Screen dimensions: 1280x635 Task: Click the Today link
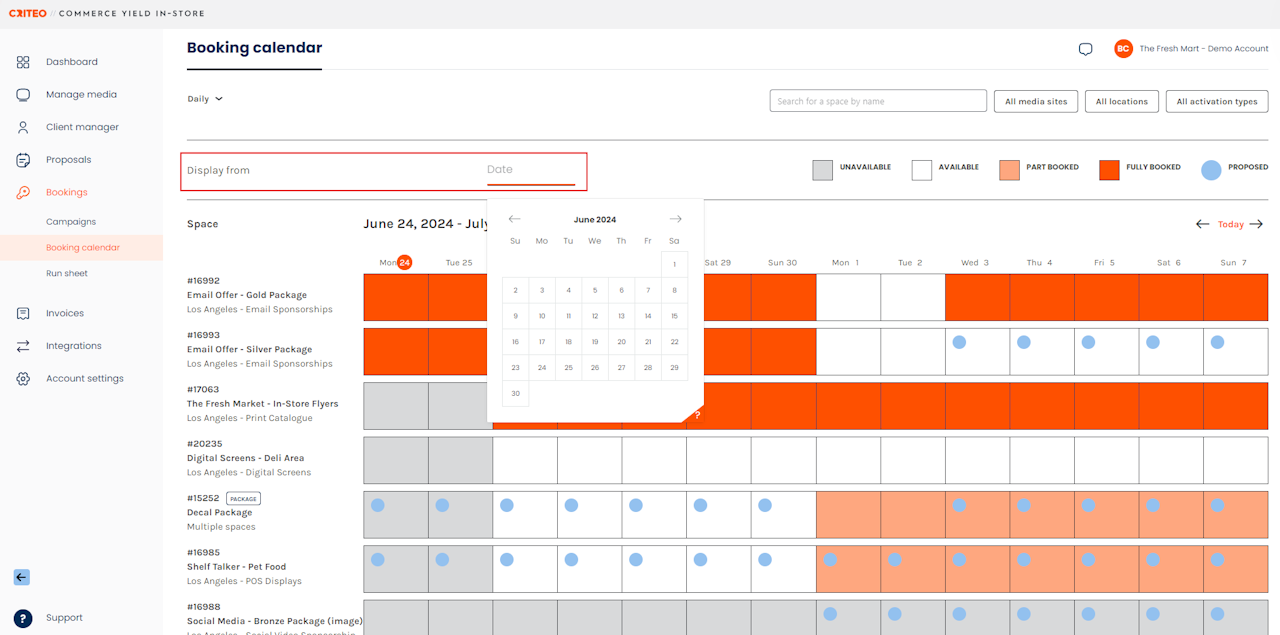(x=1230, y=224)
